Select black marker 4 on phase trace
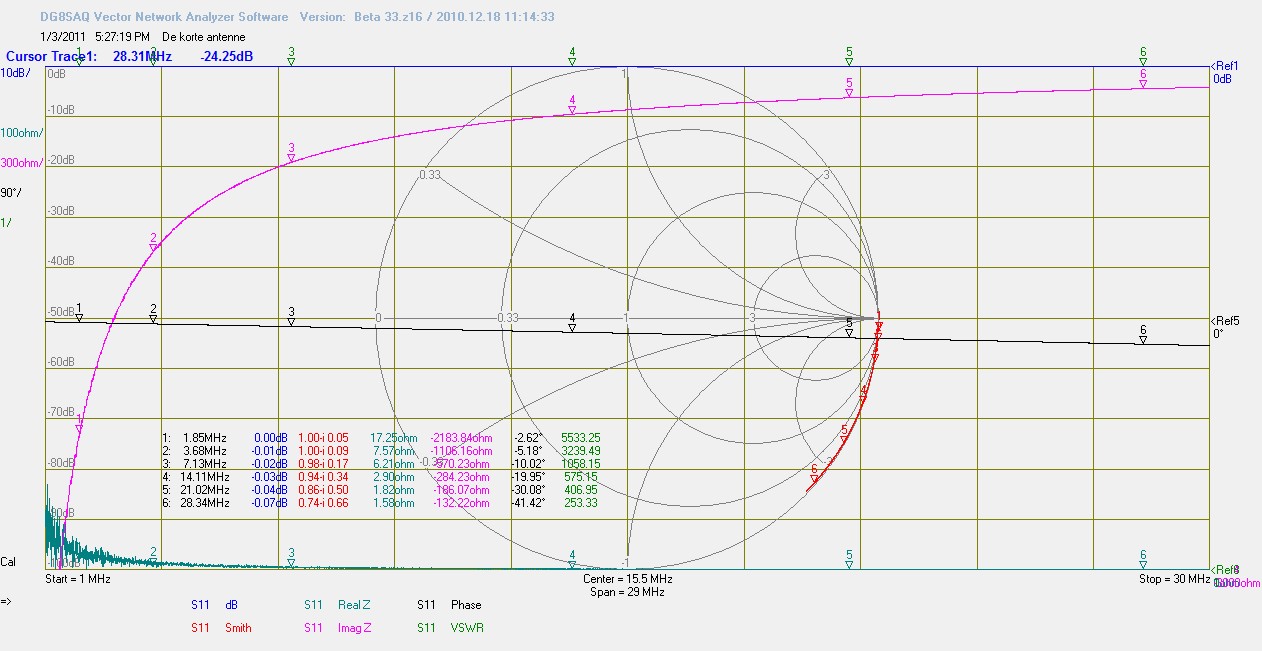Screen dimensions: 1262x651 tap(572, 322)
